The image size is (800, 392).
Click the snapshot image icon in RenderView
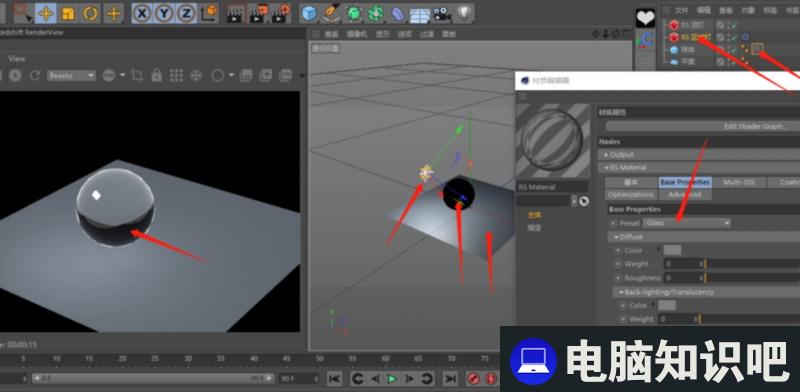pyautogui.click(x=245, y=76)
